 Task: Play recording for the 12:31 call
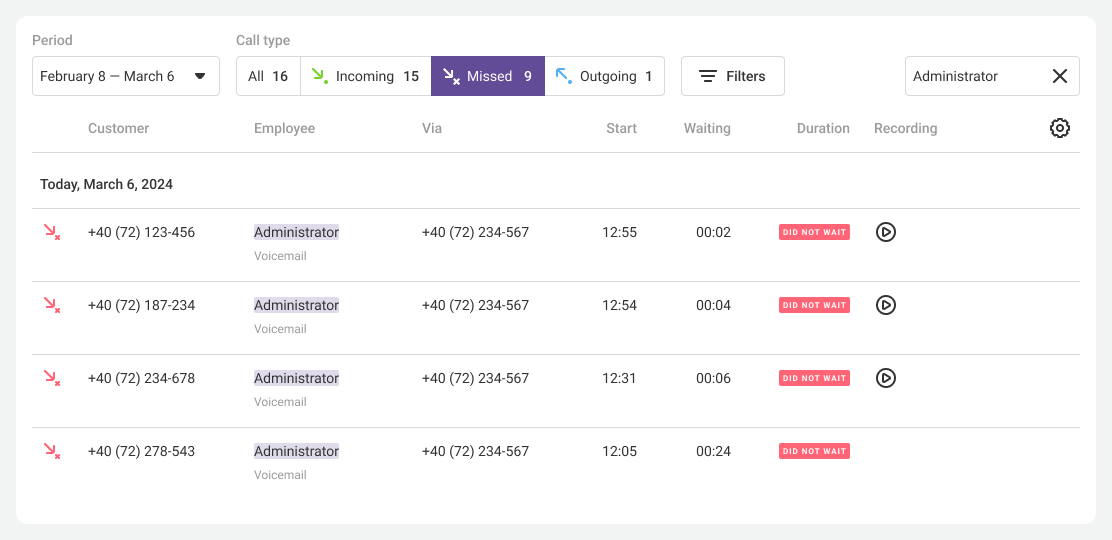coord(885,378)
